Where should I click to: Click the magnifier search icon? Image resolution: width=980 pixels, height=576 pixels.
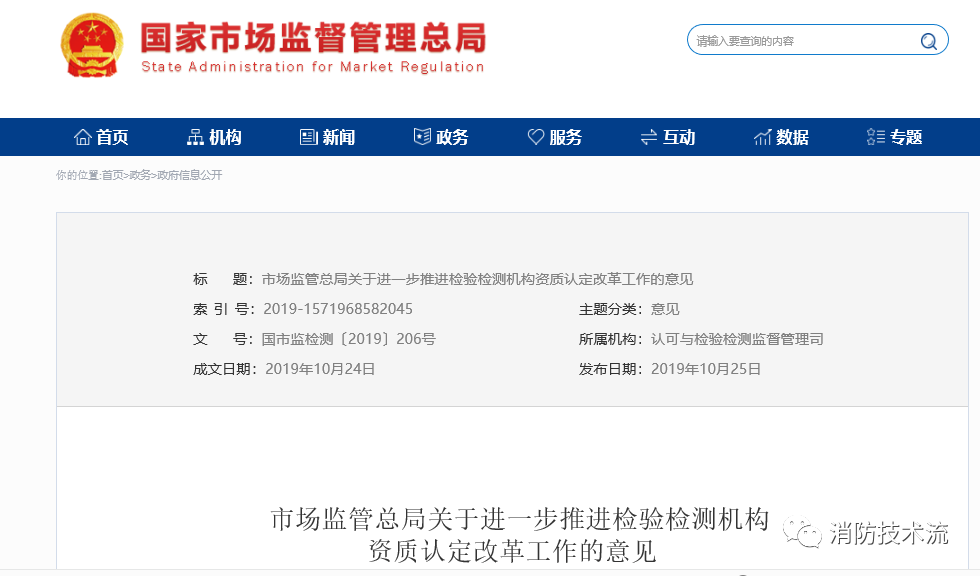[x=929, y=41]
